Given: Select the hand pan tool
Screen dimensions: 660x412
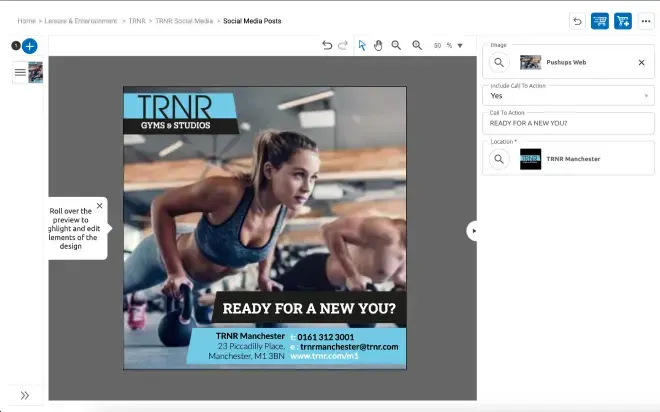Looking at the screenshot, I should coord(379,45).
